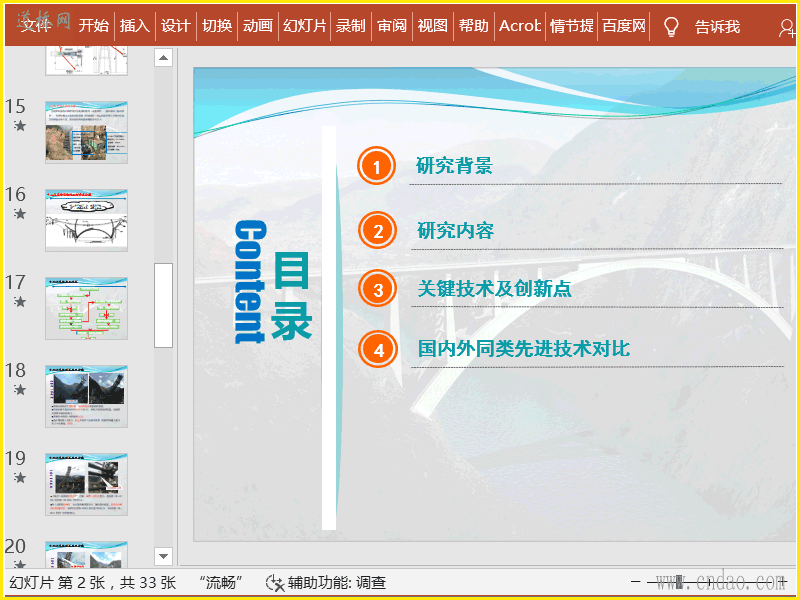
Task: Click the zoom out minus button
Action: tap(636, 581)
